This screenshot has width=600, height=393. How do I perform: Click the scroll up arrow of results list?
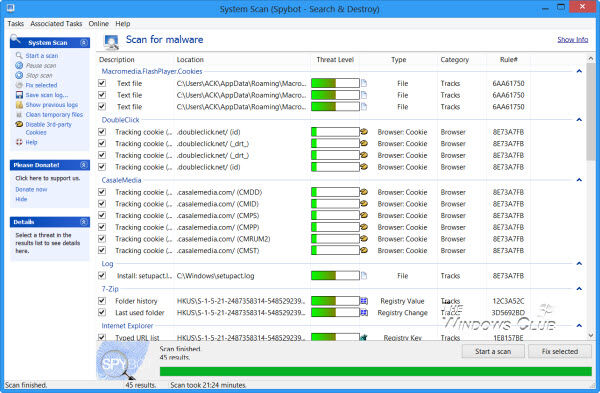590,59
